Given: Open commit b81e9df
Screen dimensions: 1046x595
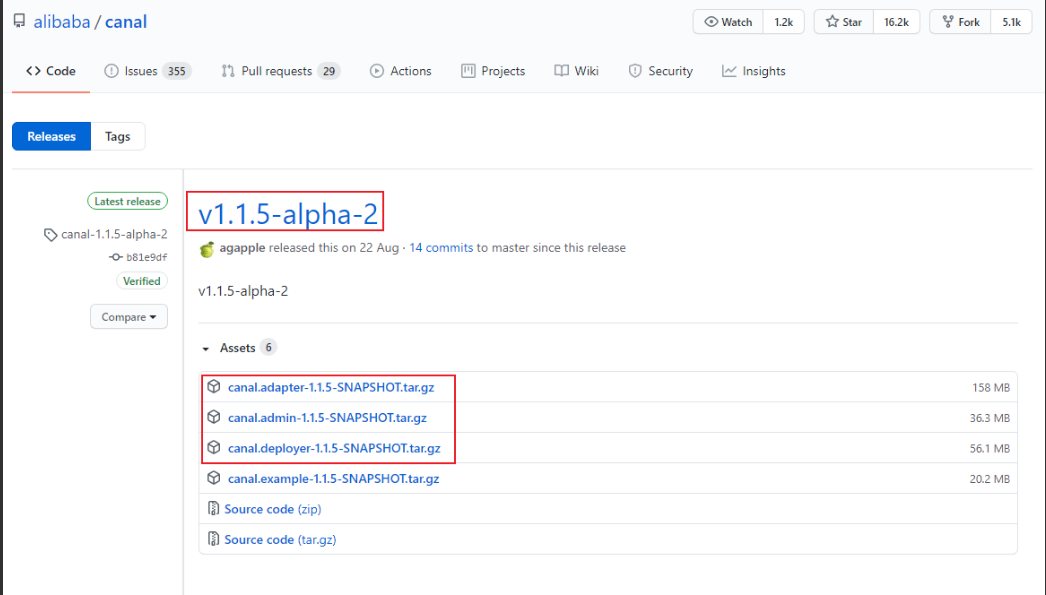Looking at the screenshot, I should (147, 257).
